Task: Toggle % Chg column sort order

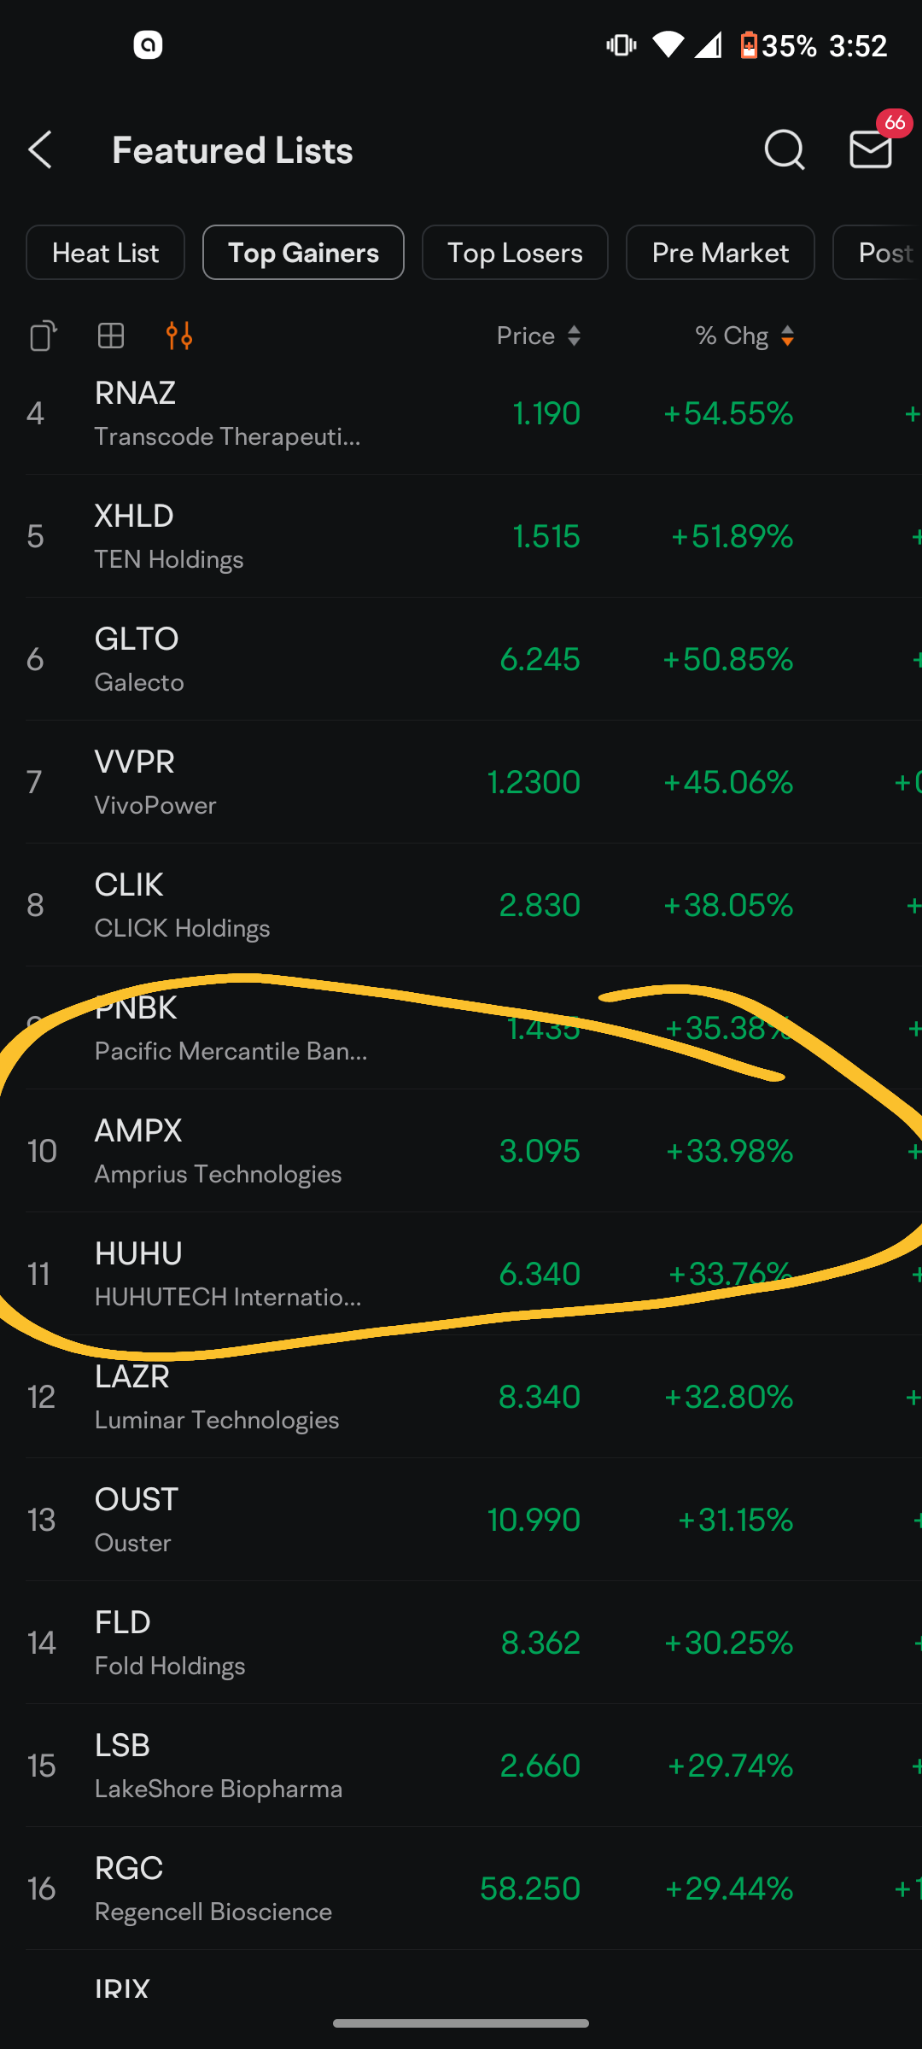Action: pos(788,336)
